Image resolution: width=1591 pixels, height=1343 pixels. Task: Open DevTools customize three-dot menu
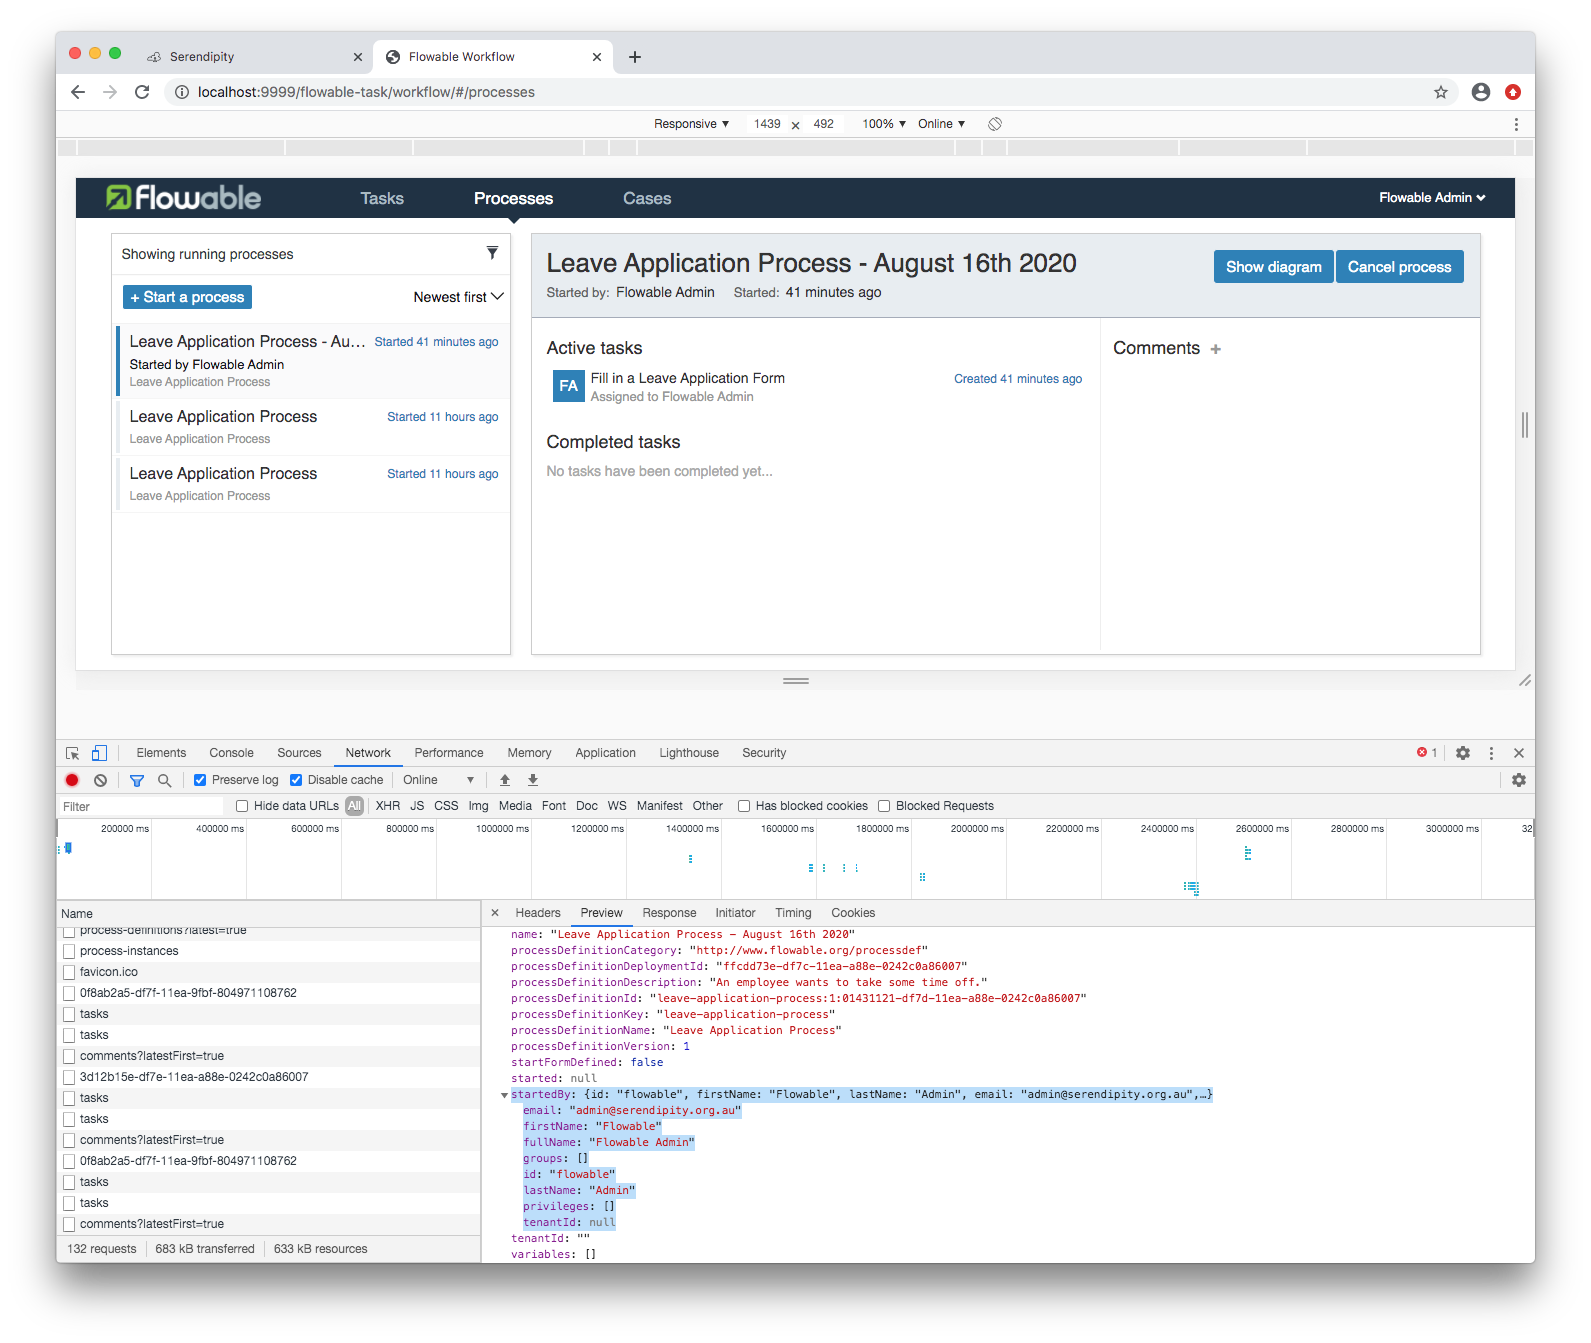[x=1491, y=753]
